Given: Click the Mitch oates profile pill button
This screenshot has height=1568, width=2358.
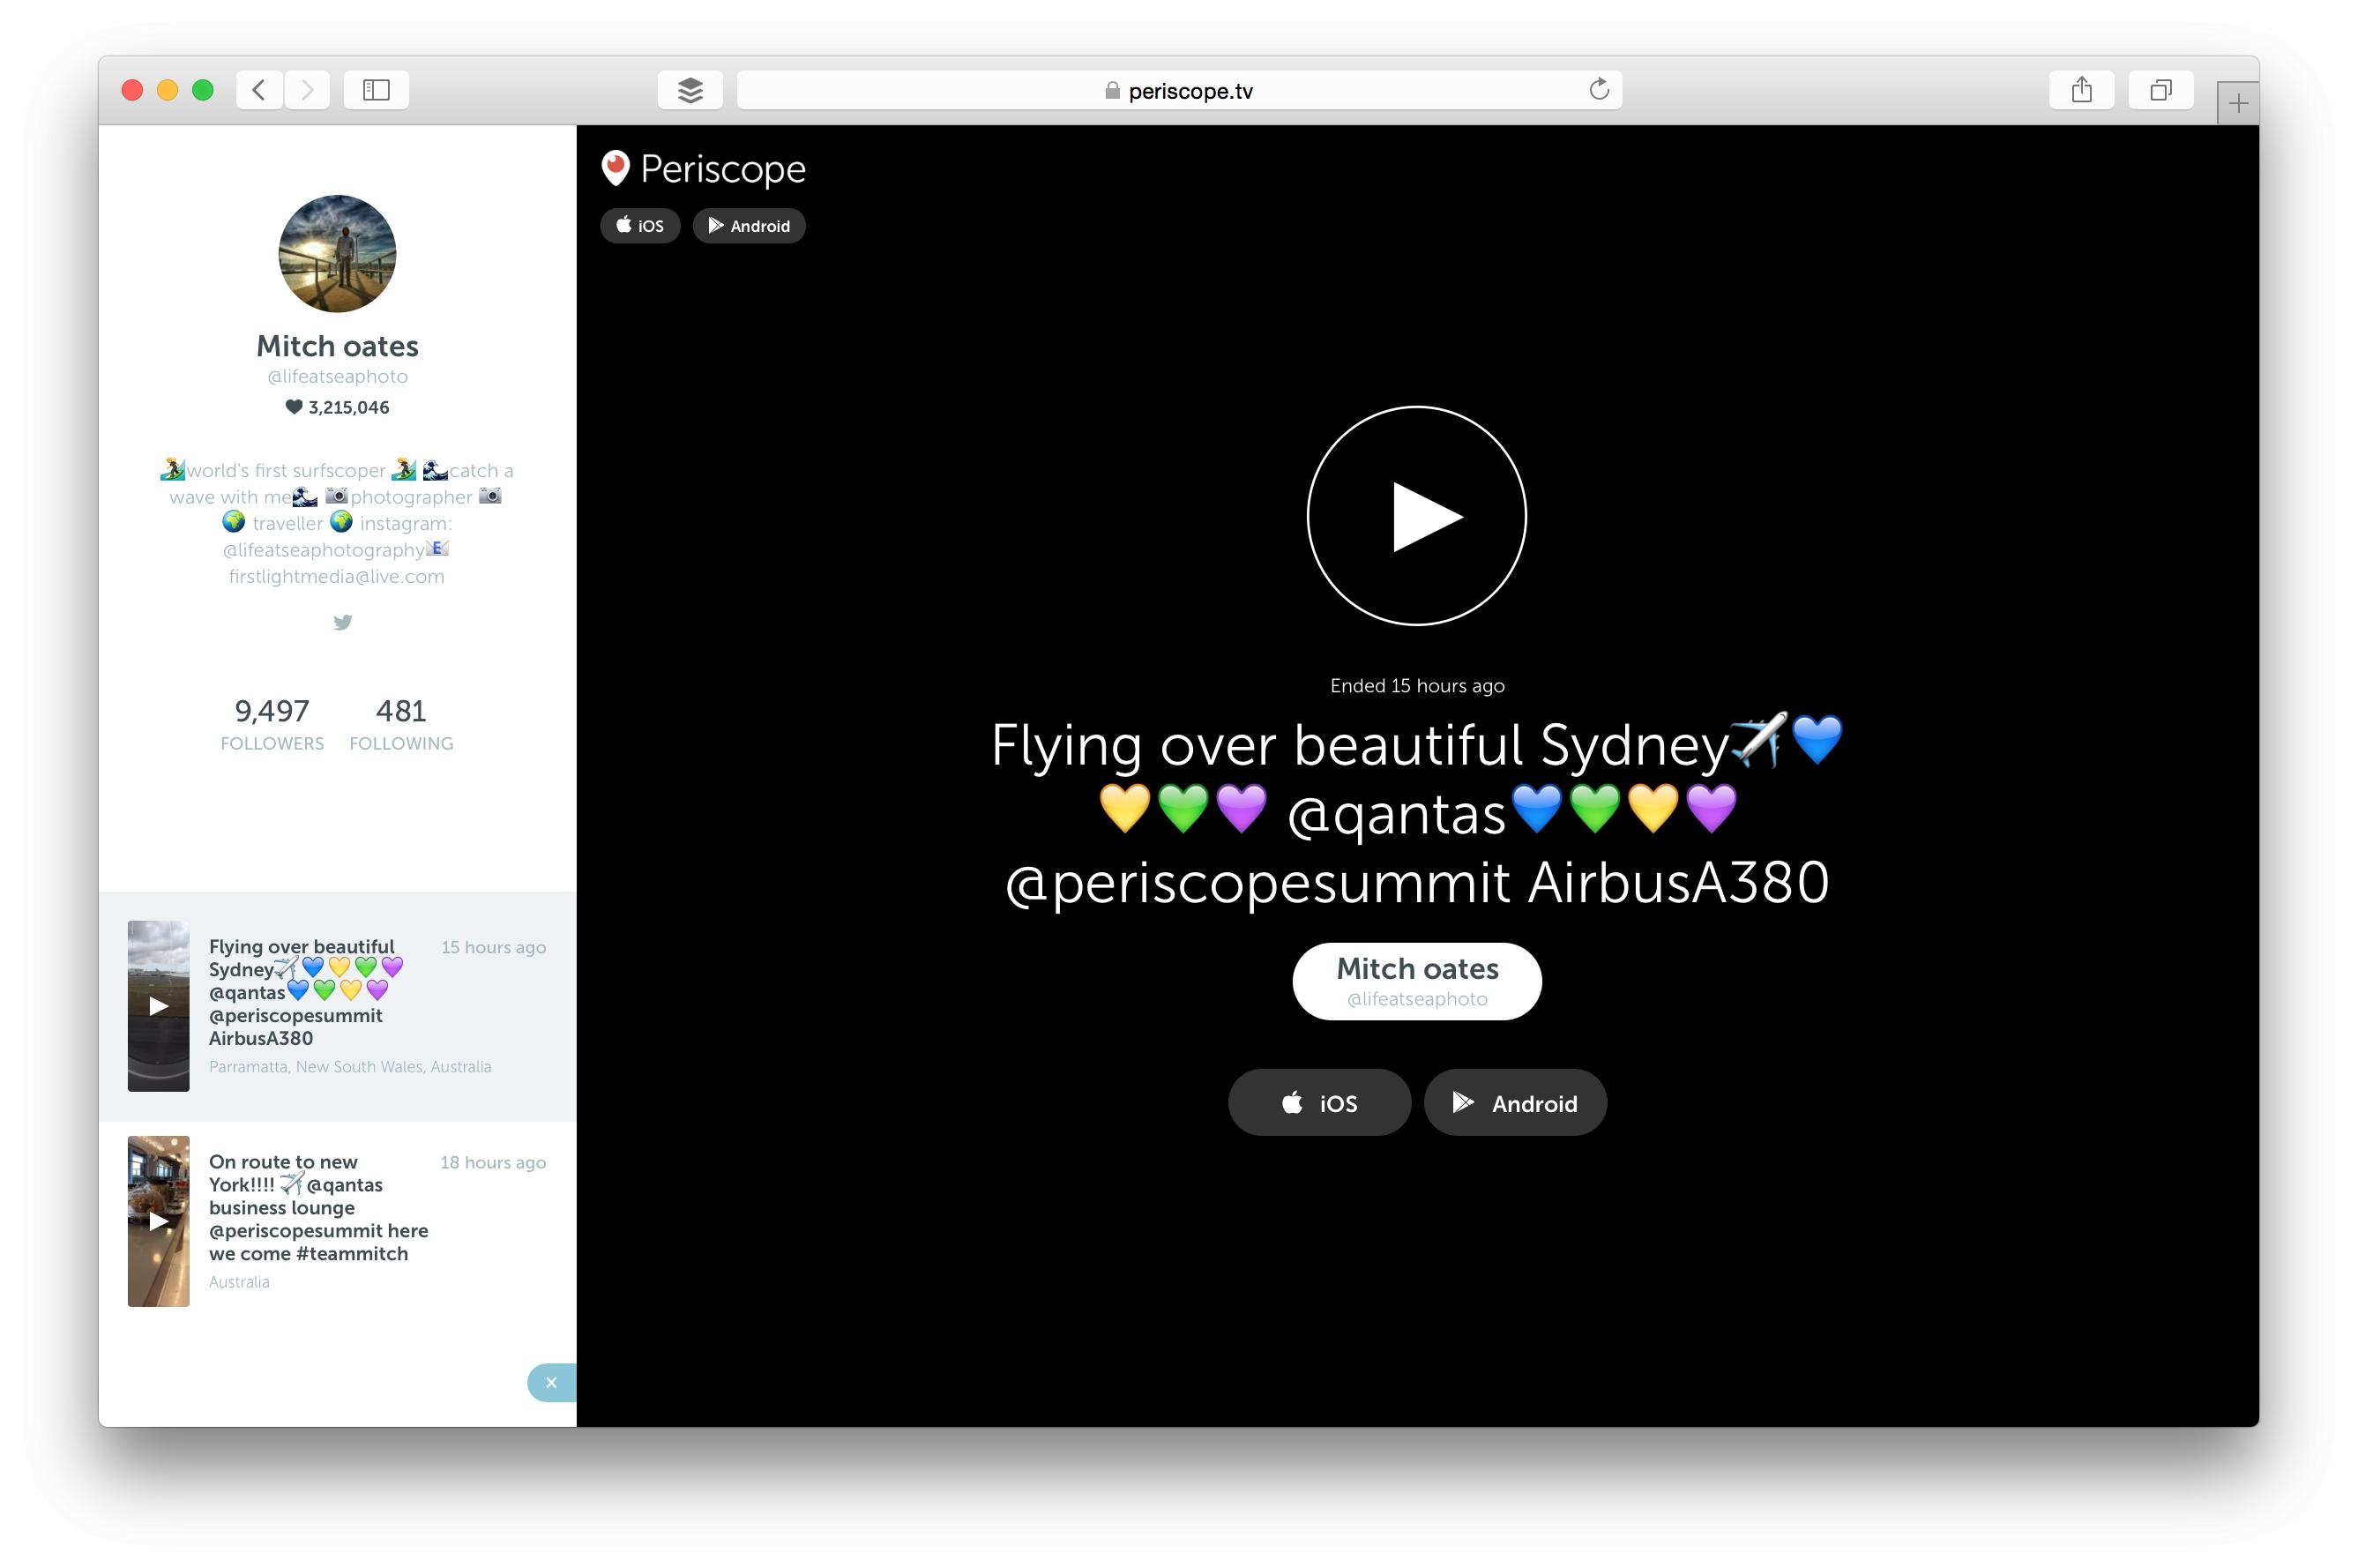Looking at the screenshot, I should tap(1416, 981).
